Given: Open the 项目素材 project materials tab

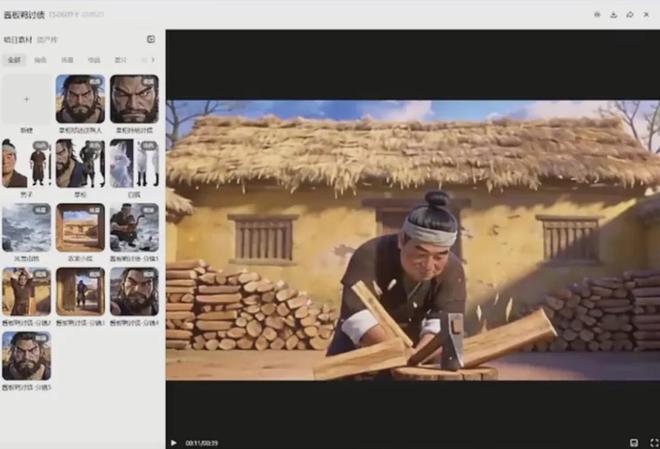Looking at the screenshot, I should pyautogui.click(x=16, y=40).
